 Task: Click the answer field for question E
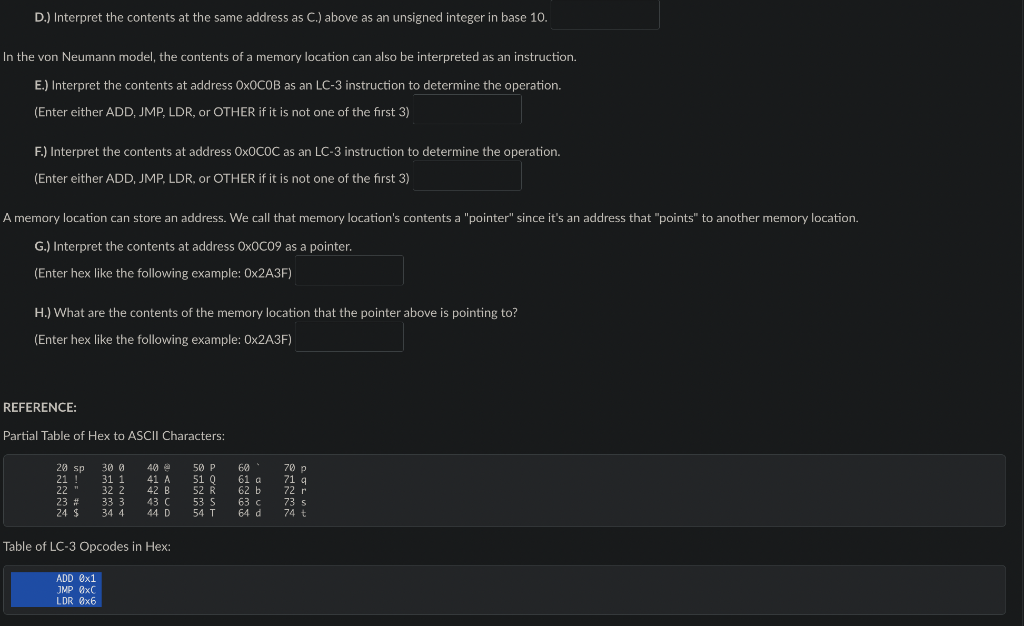pyautogui.click(x=466, y=110)
